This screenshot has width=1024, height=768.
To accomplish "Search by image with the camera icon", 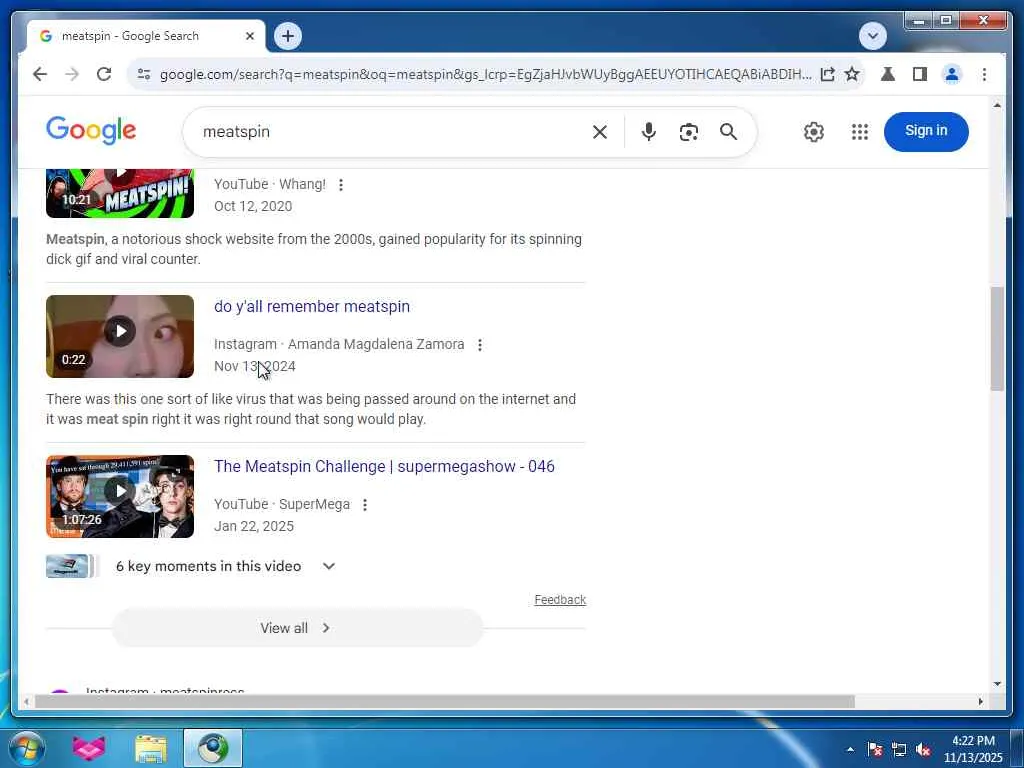I will 688,132.
